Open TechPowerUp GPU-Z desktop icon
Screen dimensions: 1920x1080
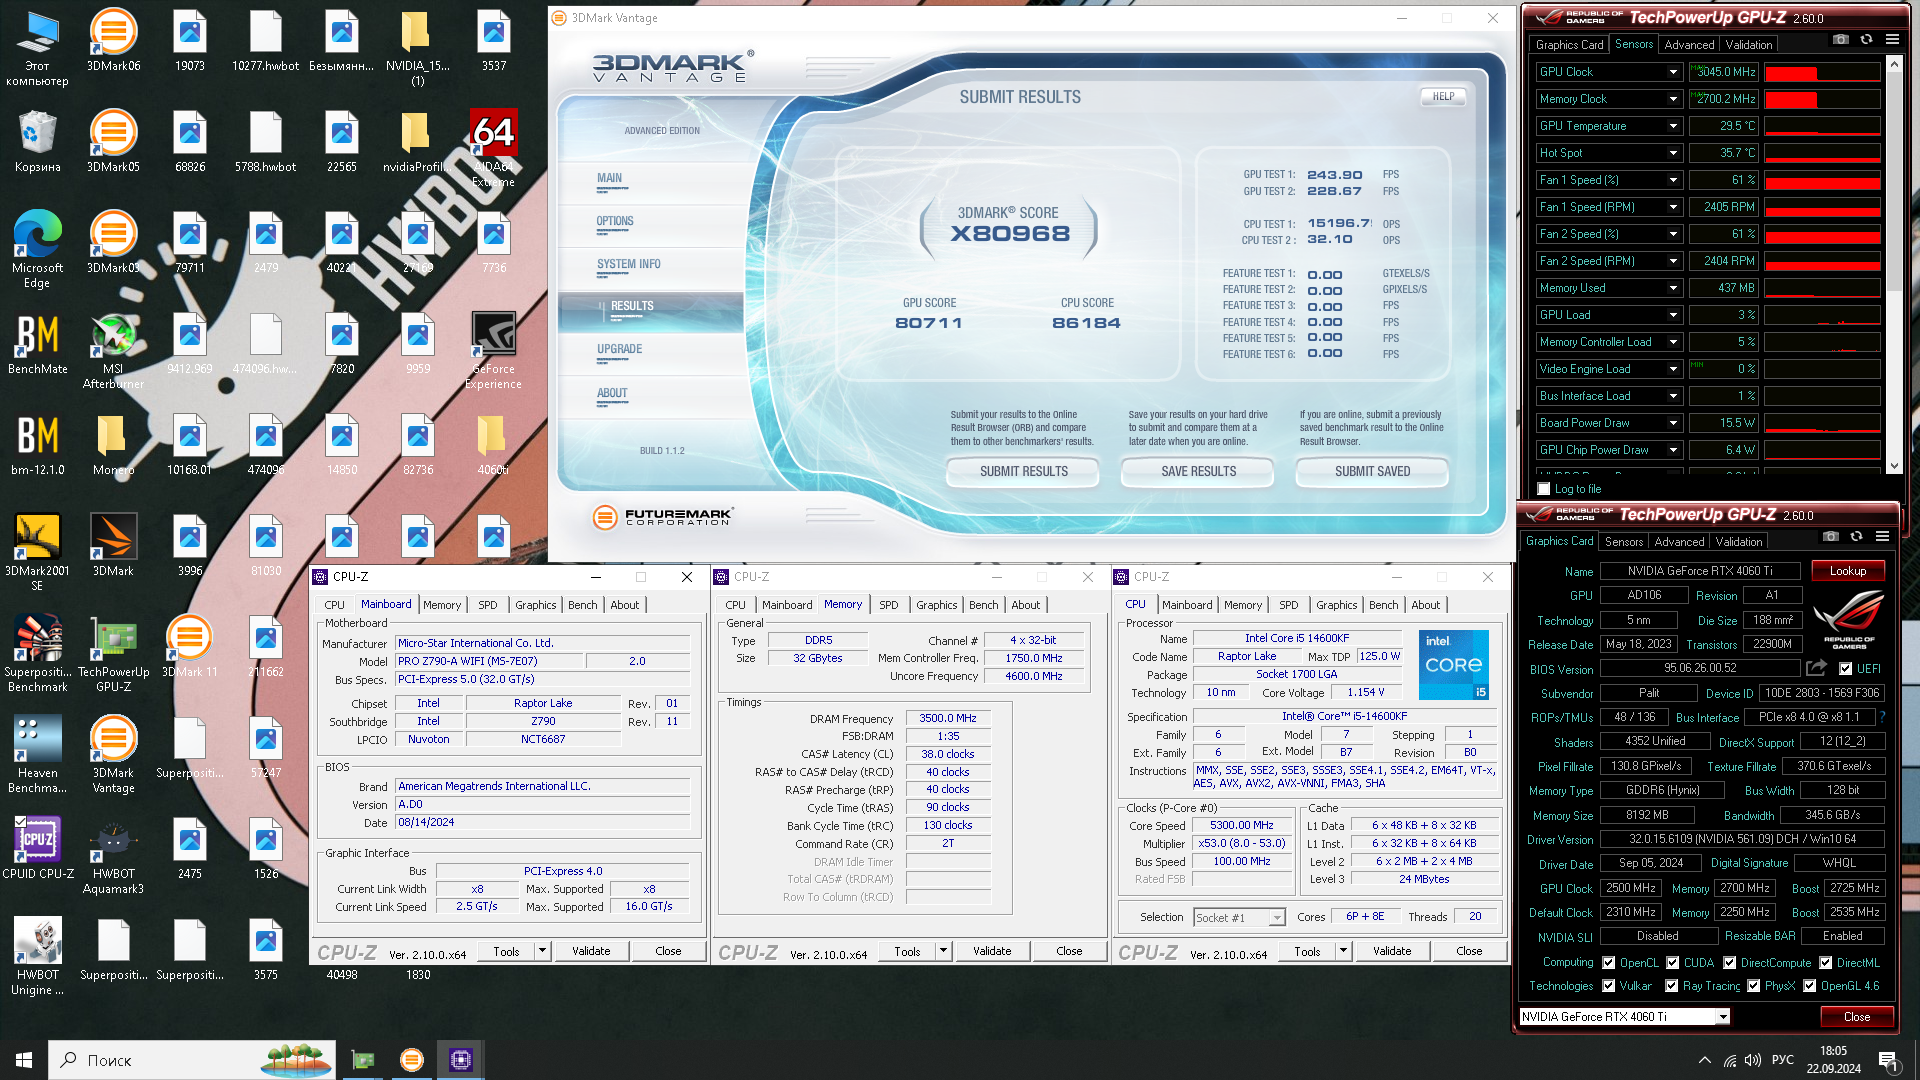[113, 653]
